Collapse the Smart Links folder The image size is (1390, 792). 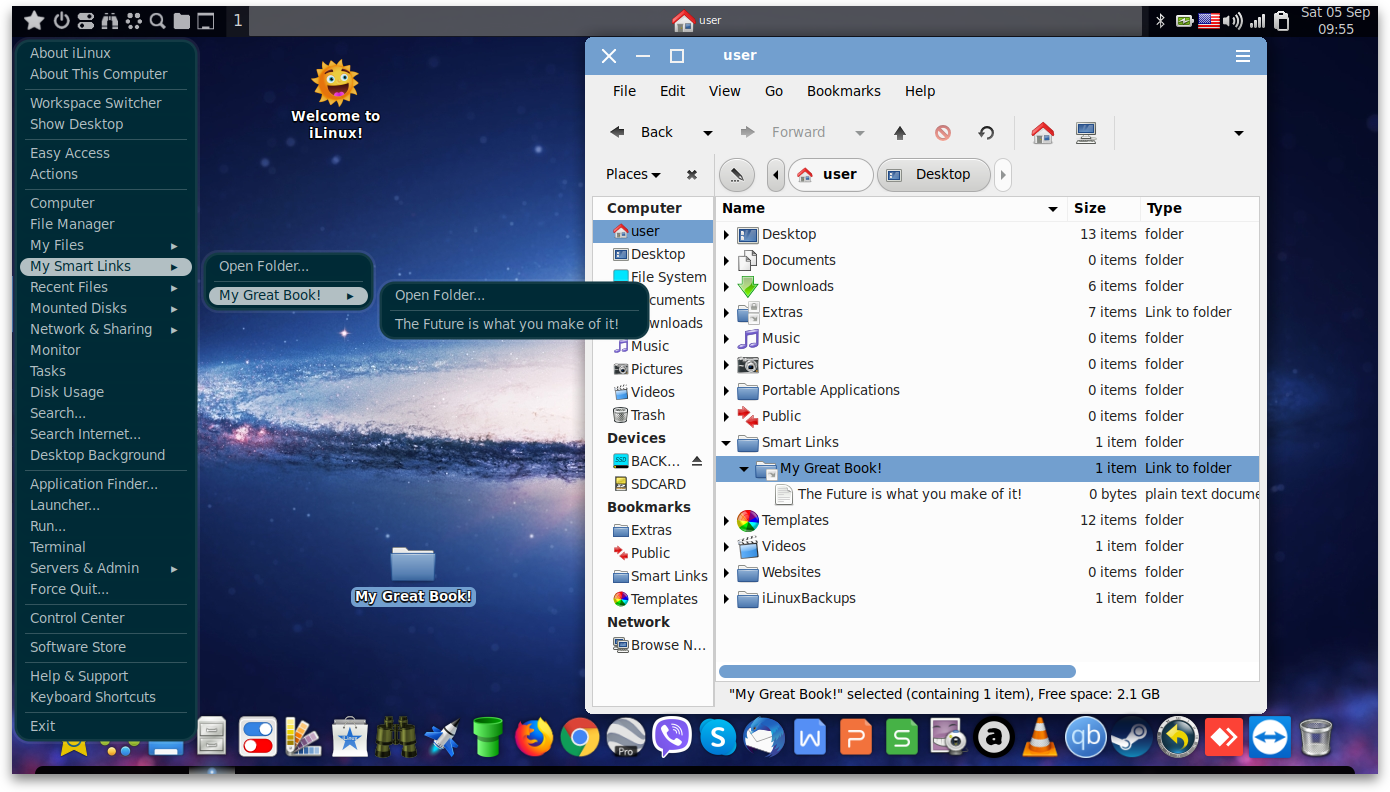727,442
